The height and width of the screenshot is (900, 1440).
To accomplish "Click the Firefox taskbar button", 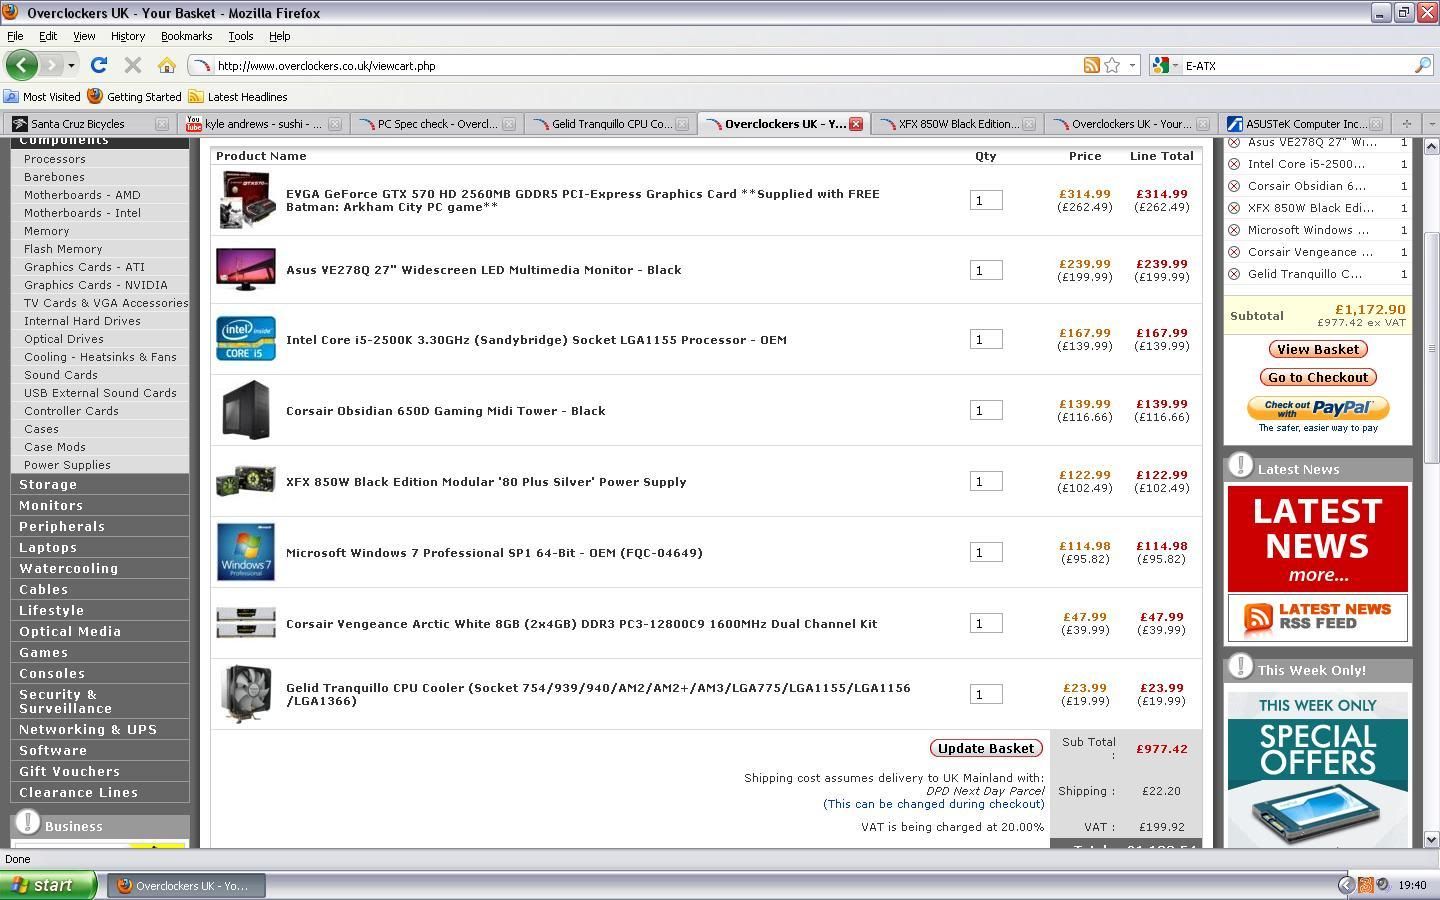I will 187,885.
